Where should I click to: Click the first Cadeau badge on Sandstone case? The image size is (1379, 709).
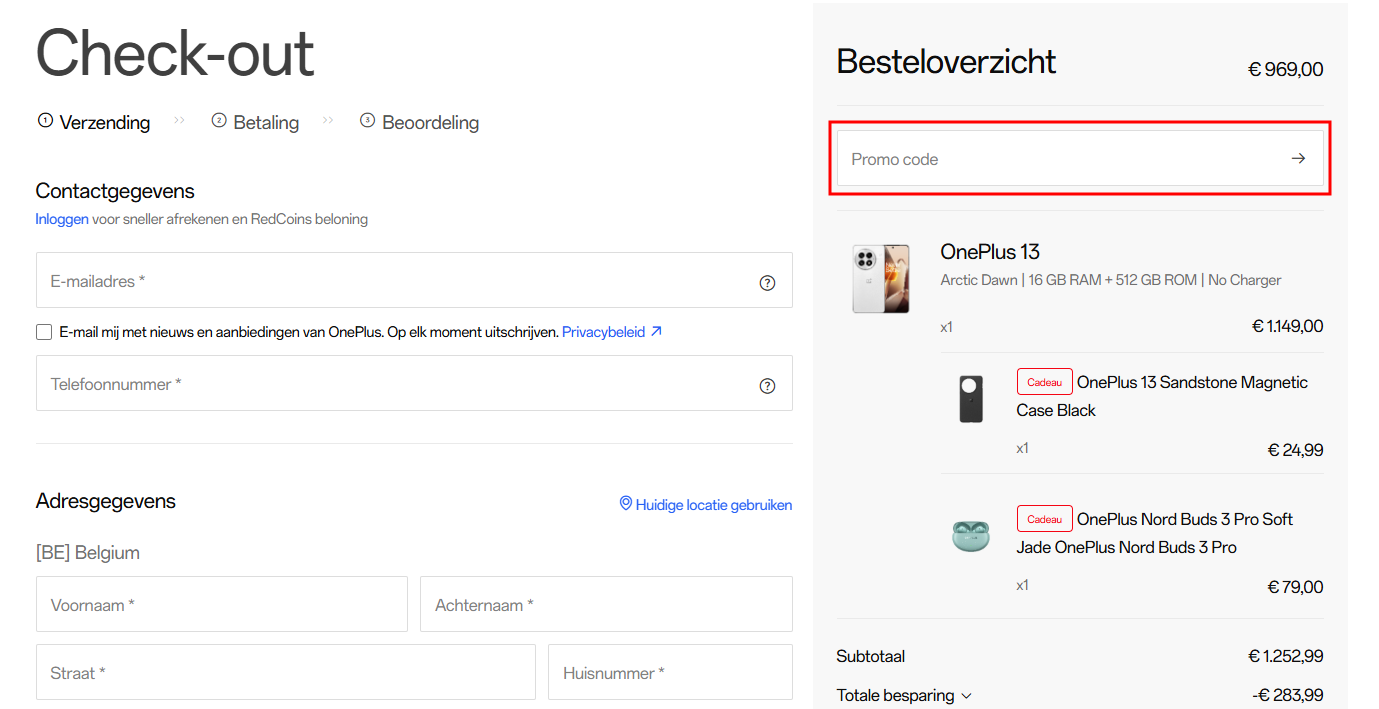point(1044,382)
